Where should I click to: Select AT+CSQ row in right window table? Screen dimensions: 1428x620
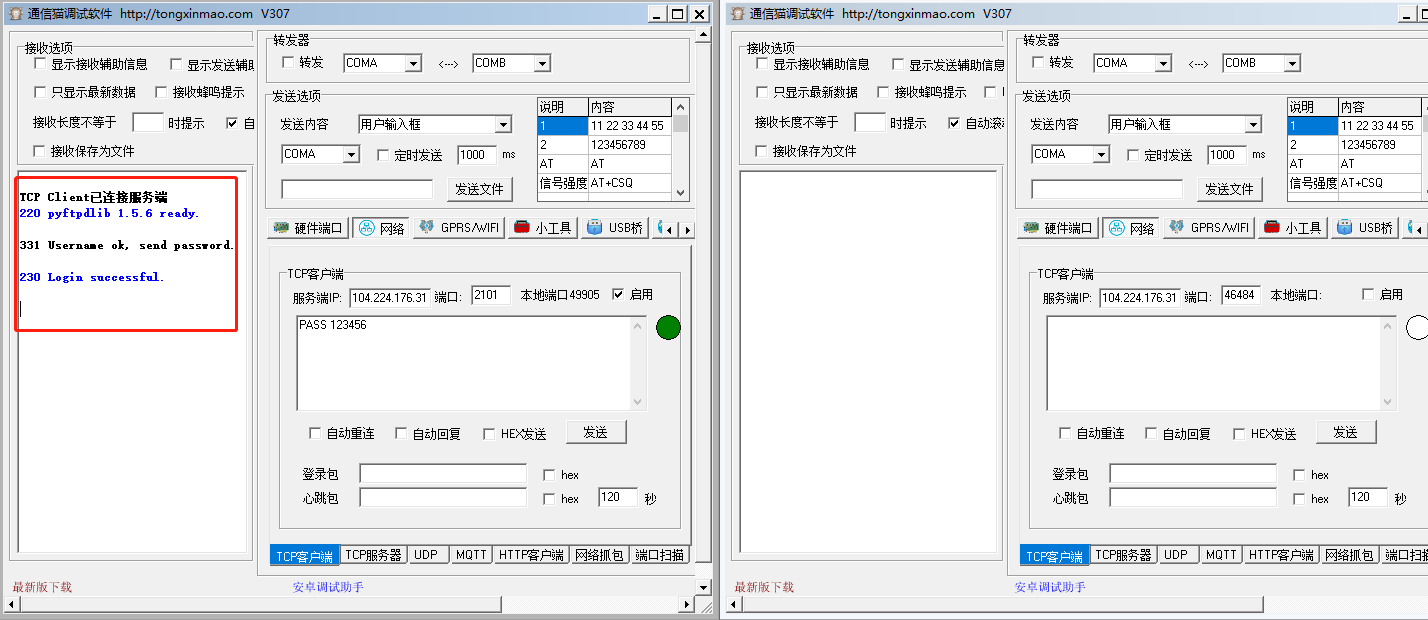point(1354,183)
